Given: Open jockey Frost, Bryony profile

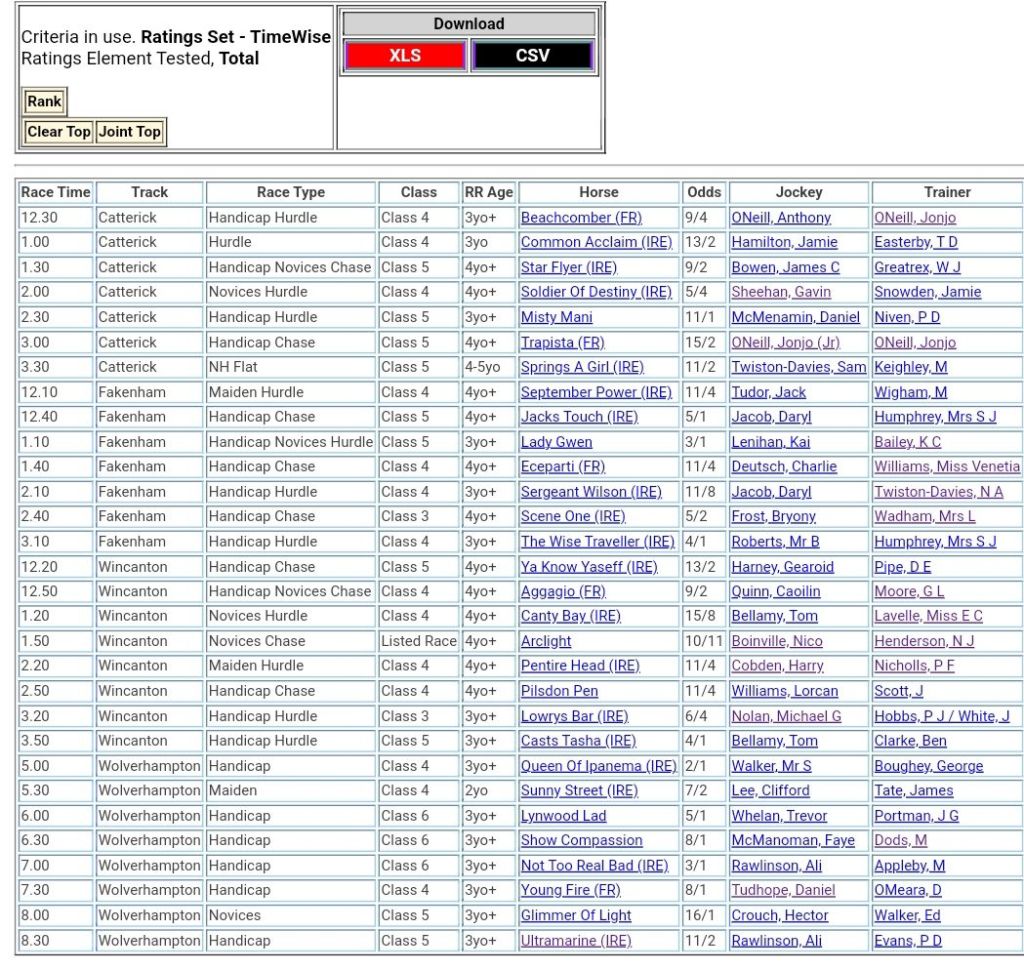Looking at the screenshot, I should tap(773, 517).
